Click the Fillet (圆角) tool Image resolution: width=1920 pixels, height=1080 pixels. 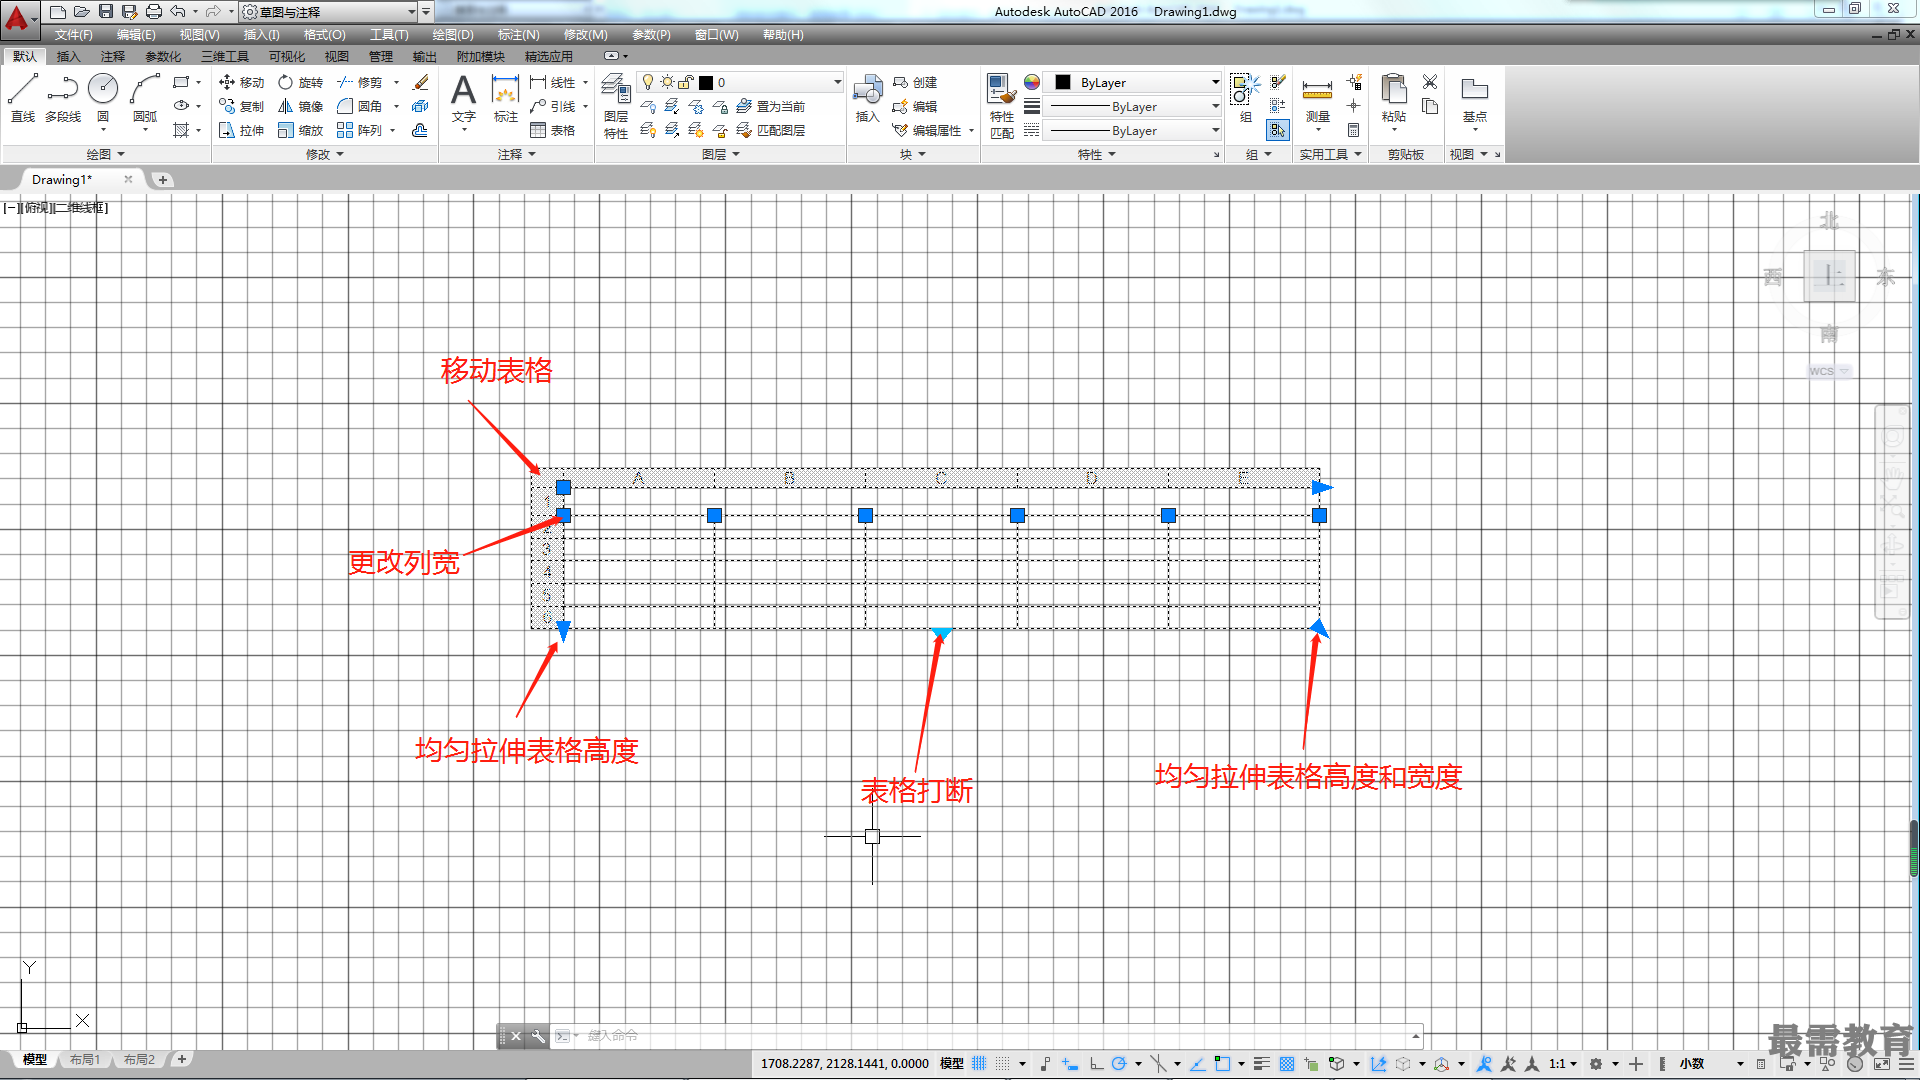(360, 106)
